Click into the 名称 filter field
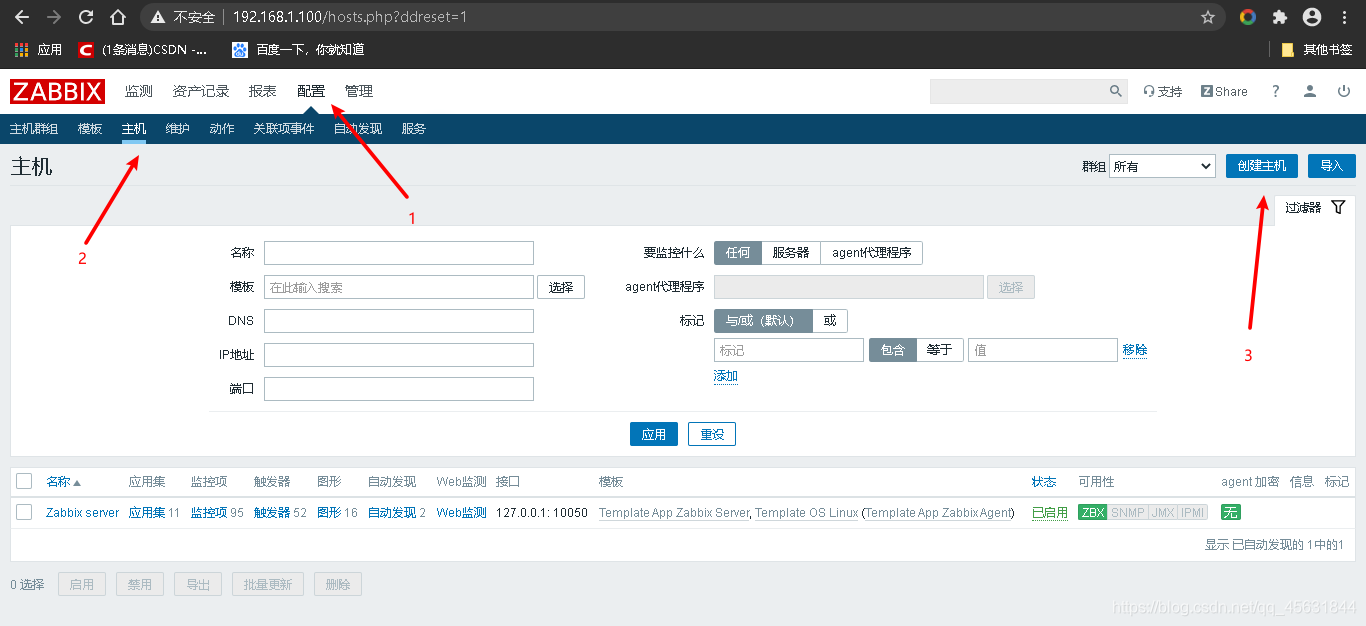This screenshot has height=626, width=1366. pyautogui.click(x=399, y=253)
